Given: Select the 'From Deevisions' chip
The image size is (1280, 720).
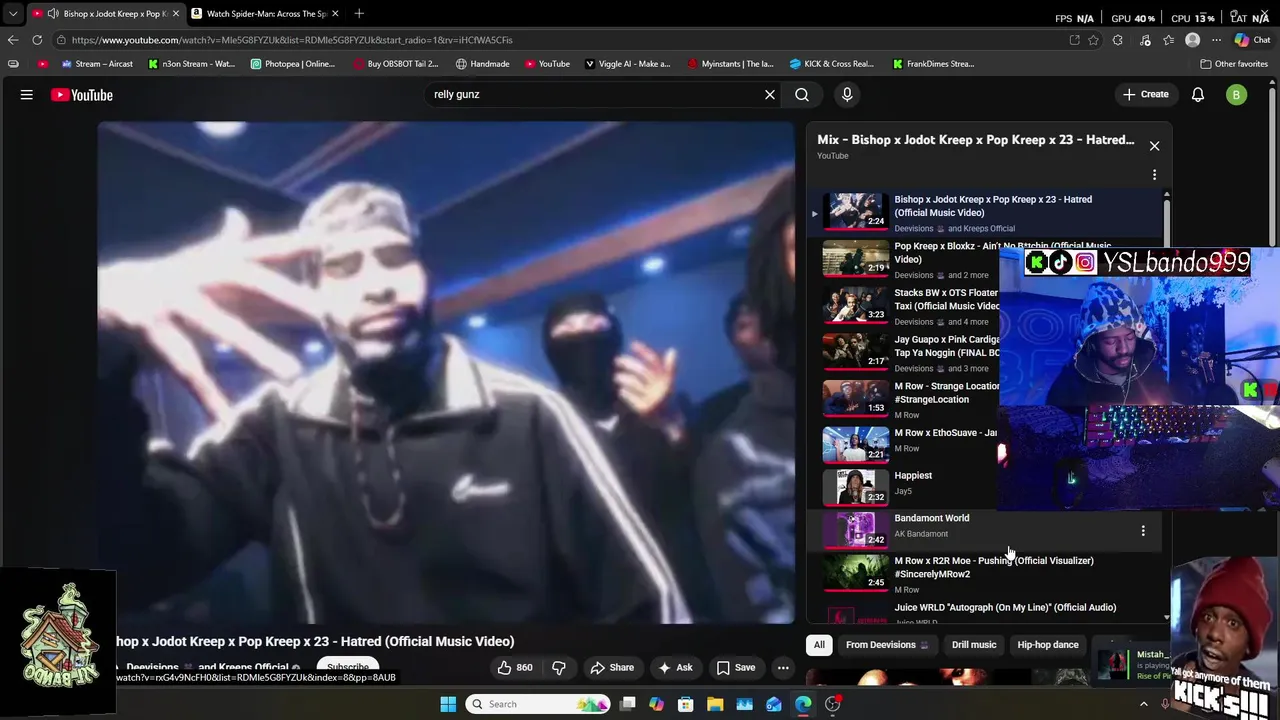Looking at the screenshot, I should (886, 645).
